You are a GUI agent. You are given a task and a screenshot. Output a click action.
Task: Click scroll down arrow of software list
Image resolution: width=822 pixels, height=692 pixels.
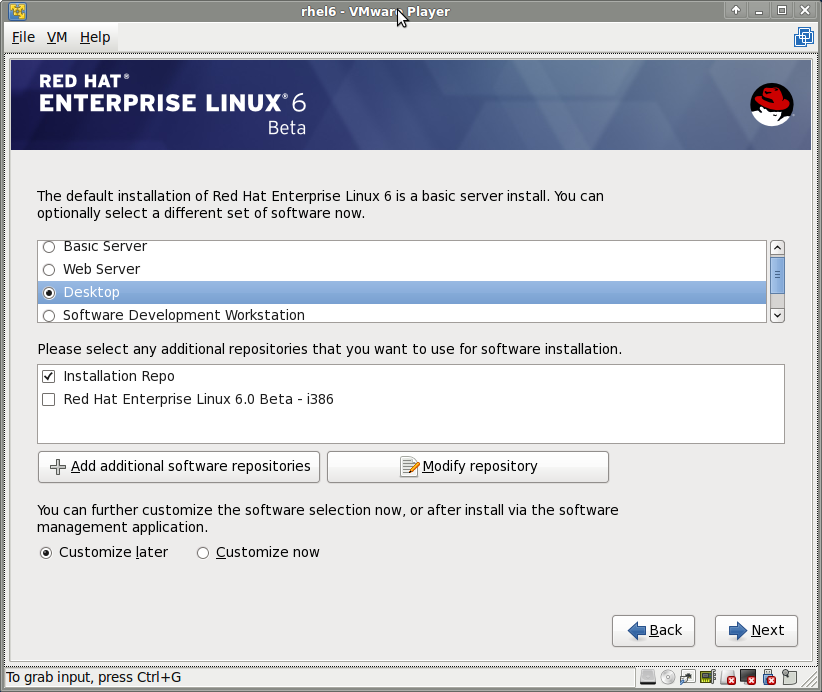click(x=777, y=315)
